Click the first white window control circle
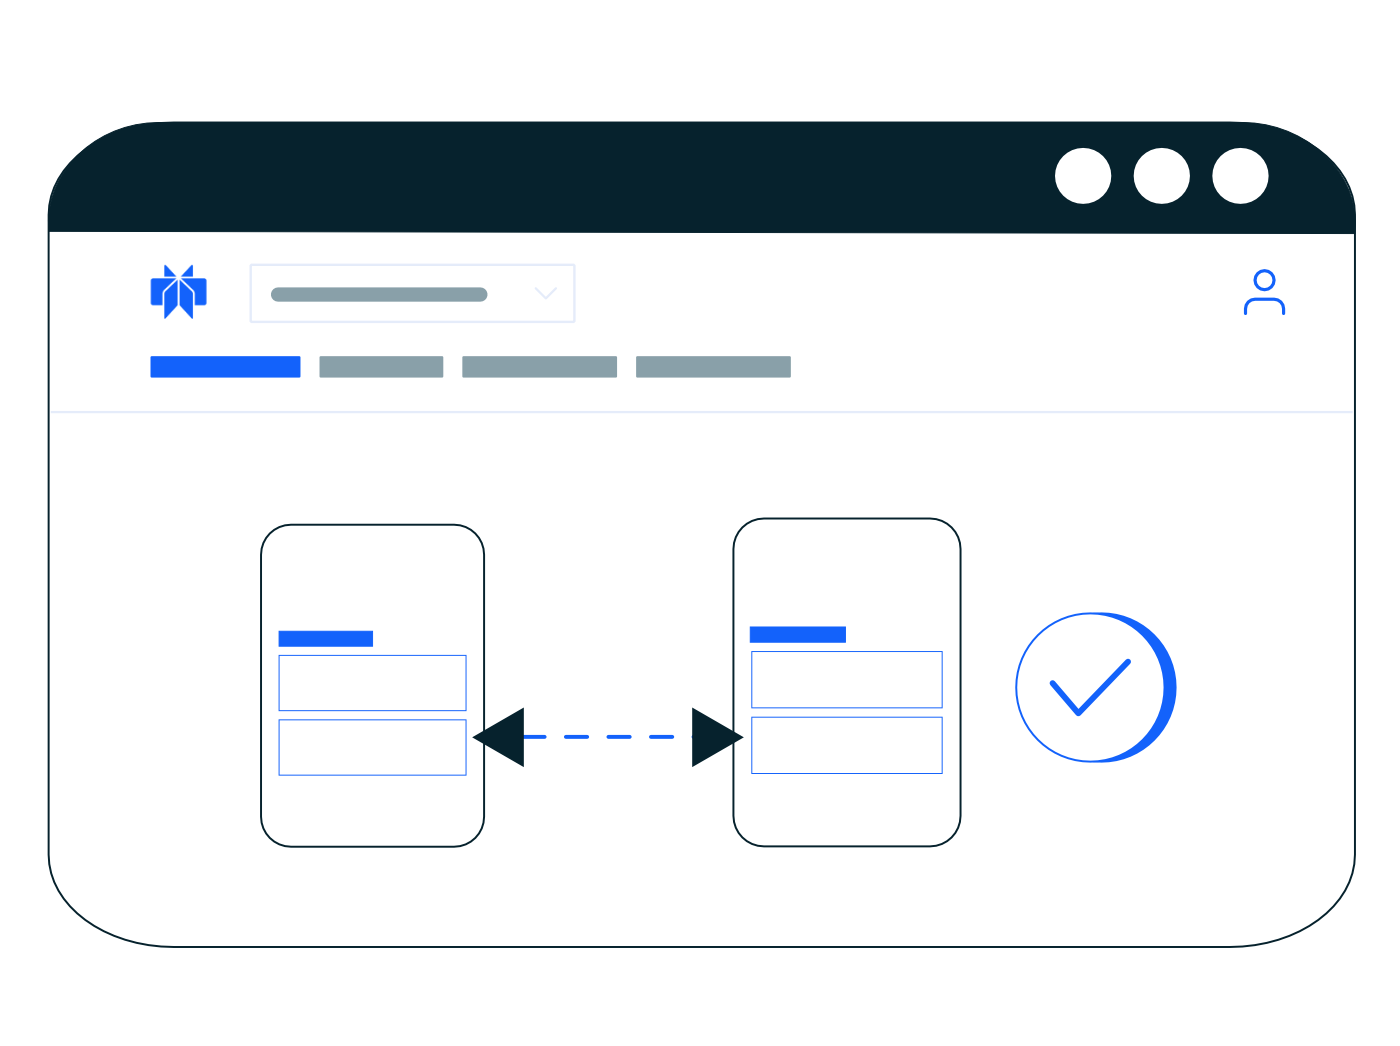This screenshot has height=1046, width=1400. (x=1083, y=176)
